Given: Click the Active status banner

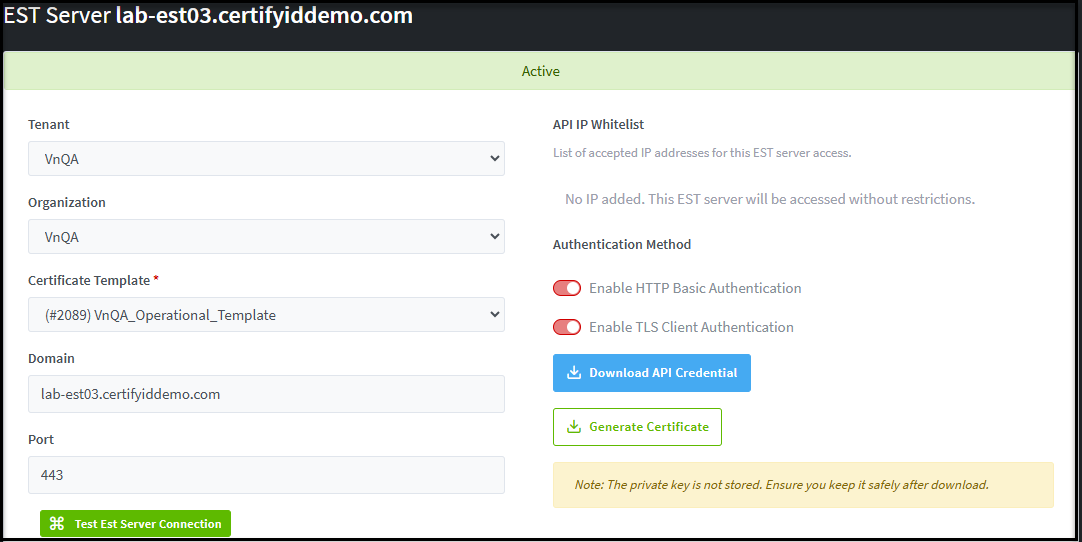Looking at the screenshot, I should point(541,71).
